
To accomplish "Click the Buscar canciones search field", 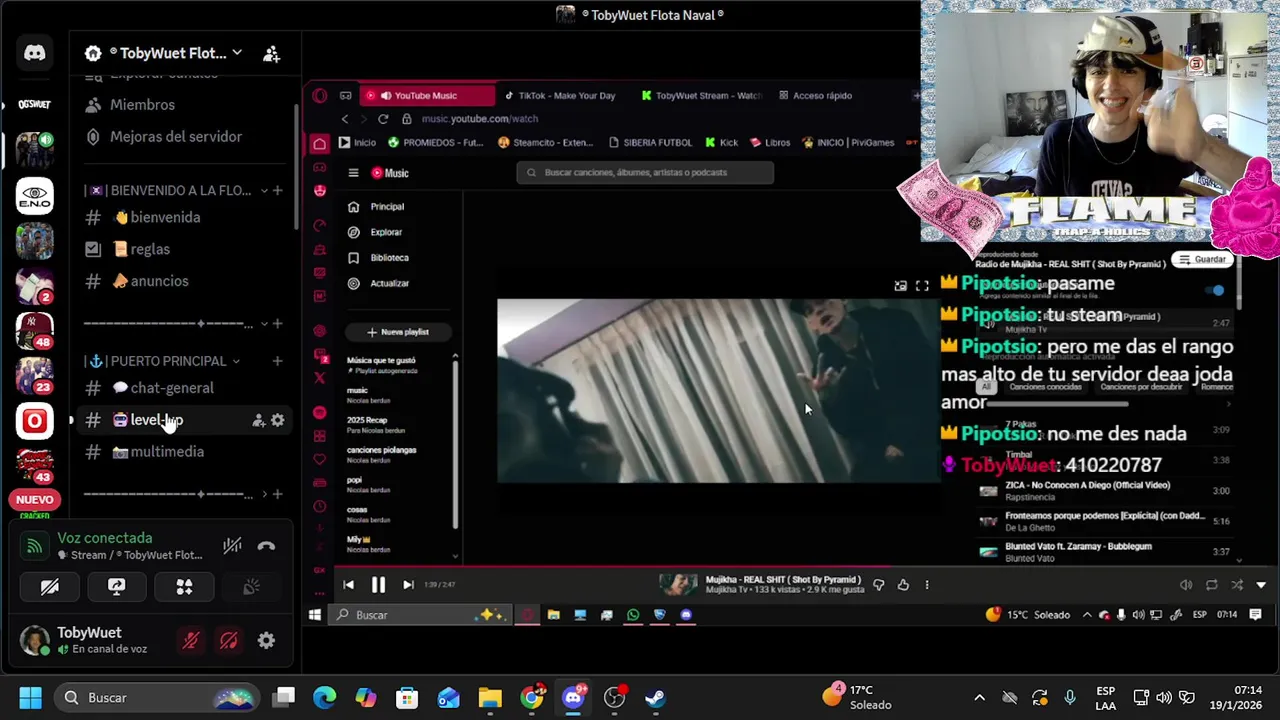I will (645, 172).
